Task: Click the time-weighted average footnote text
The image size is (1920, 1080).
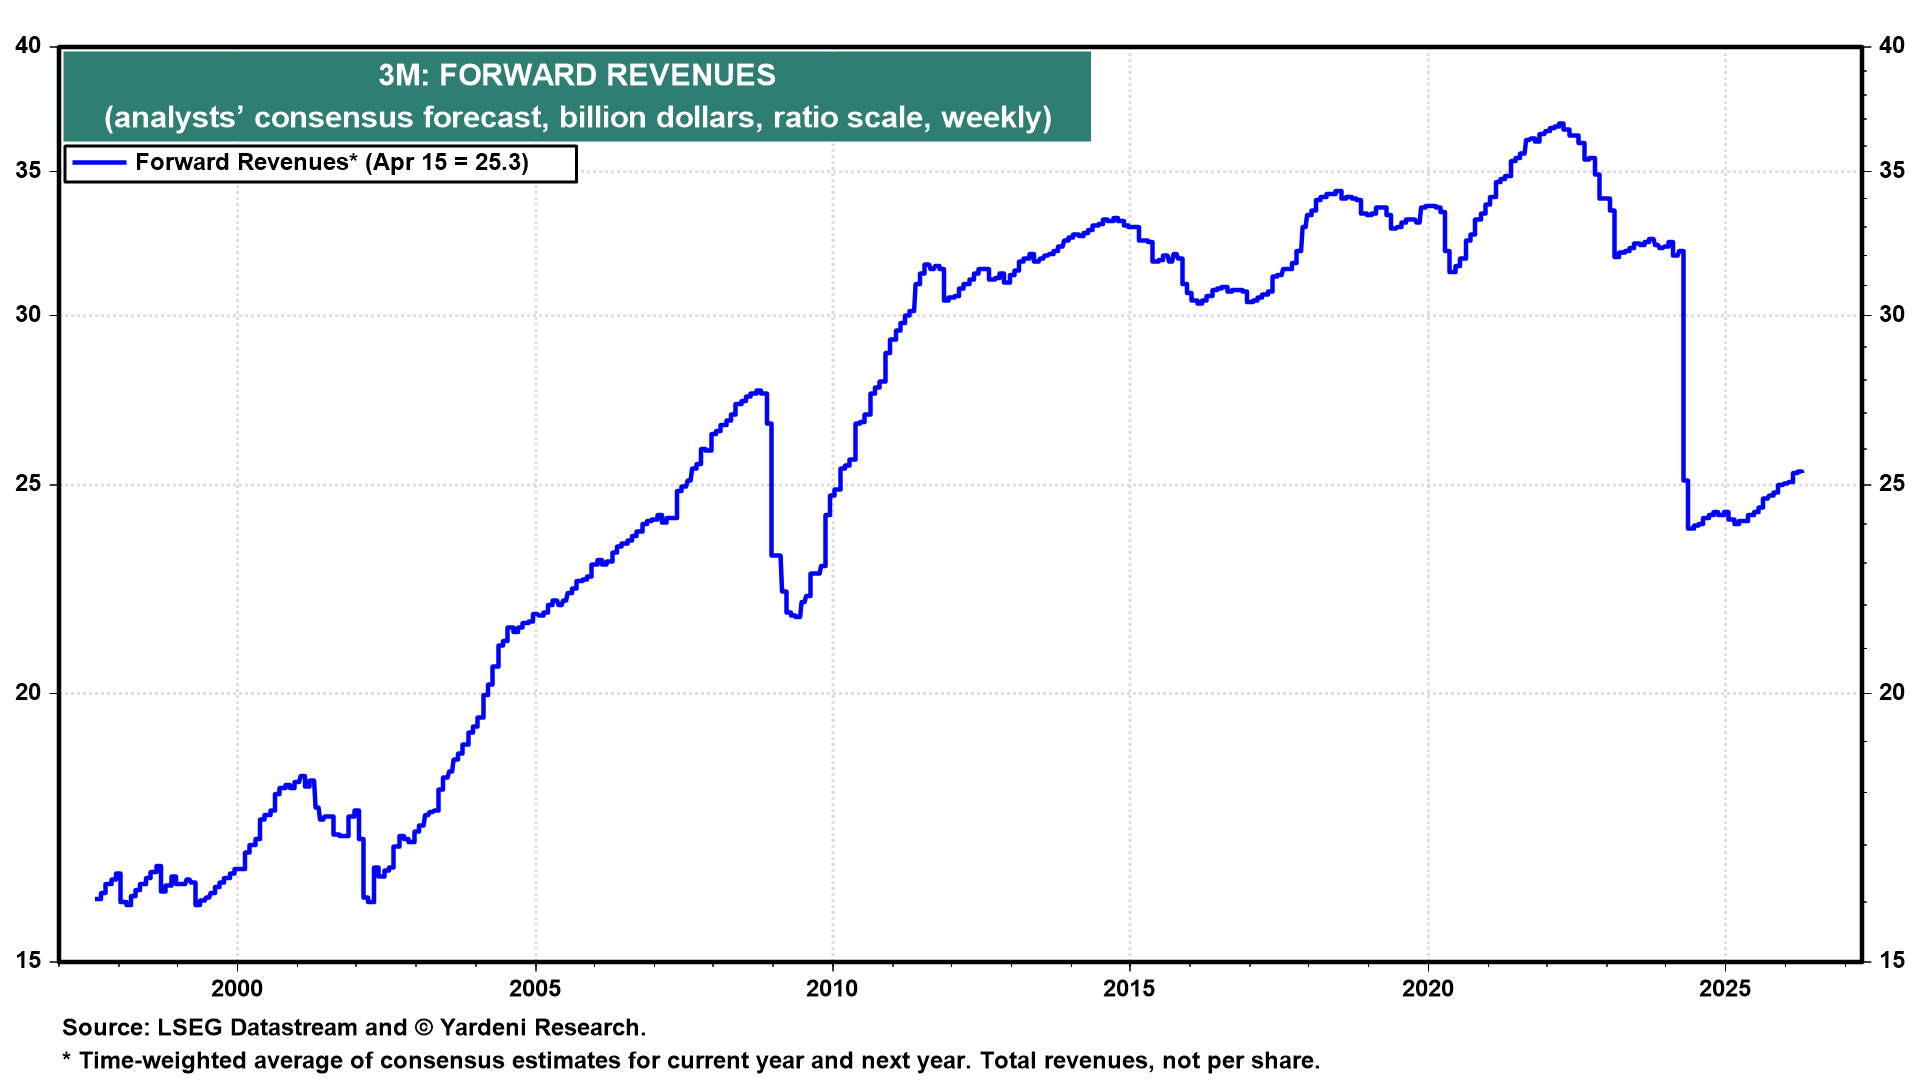Action: tap(690, 1061)
